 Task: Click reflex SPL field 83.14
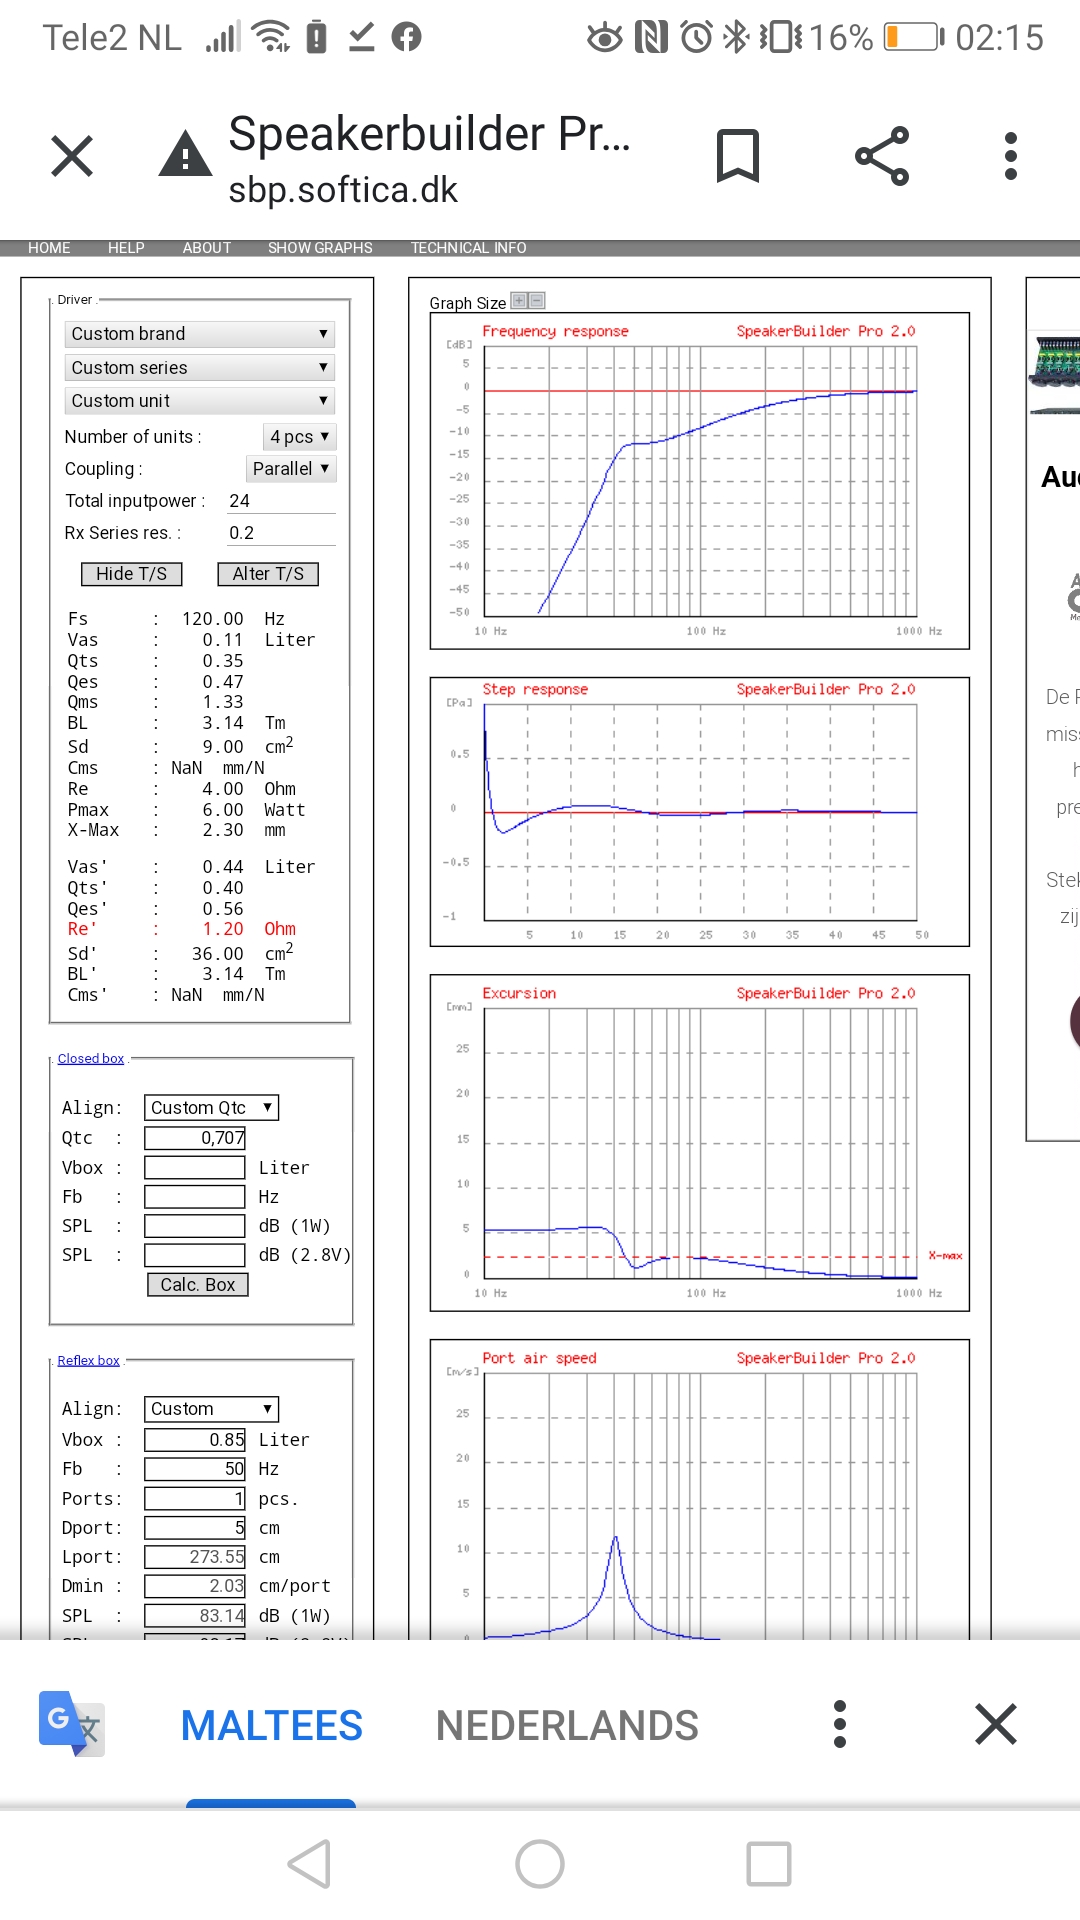coord(195,1616)
